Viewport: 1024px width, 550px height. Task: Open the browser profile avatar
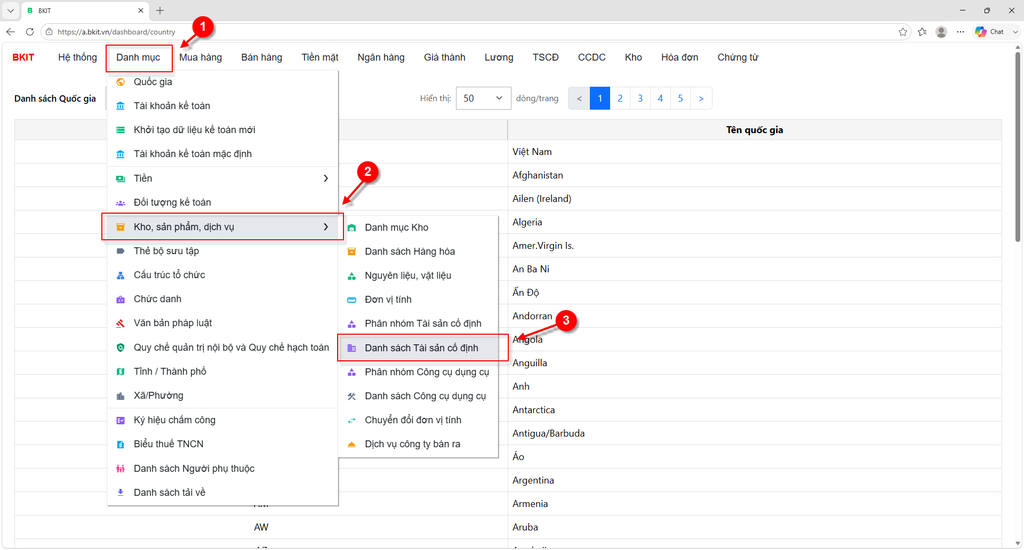pos(941,31)
